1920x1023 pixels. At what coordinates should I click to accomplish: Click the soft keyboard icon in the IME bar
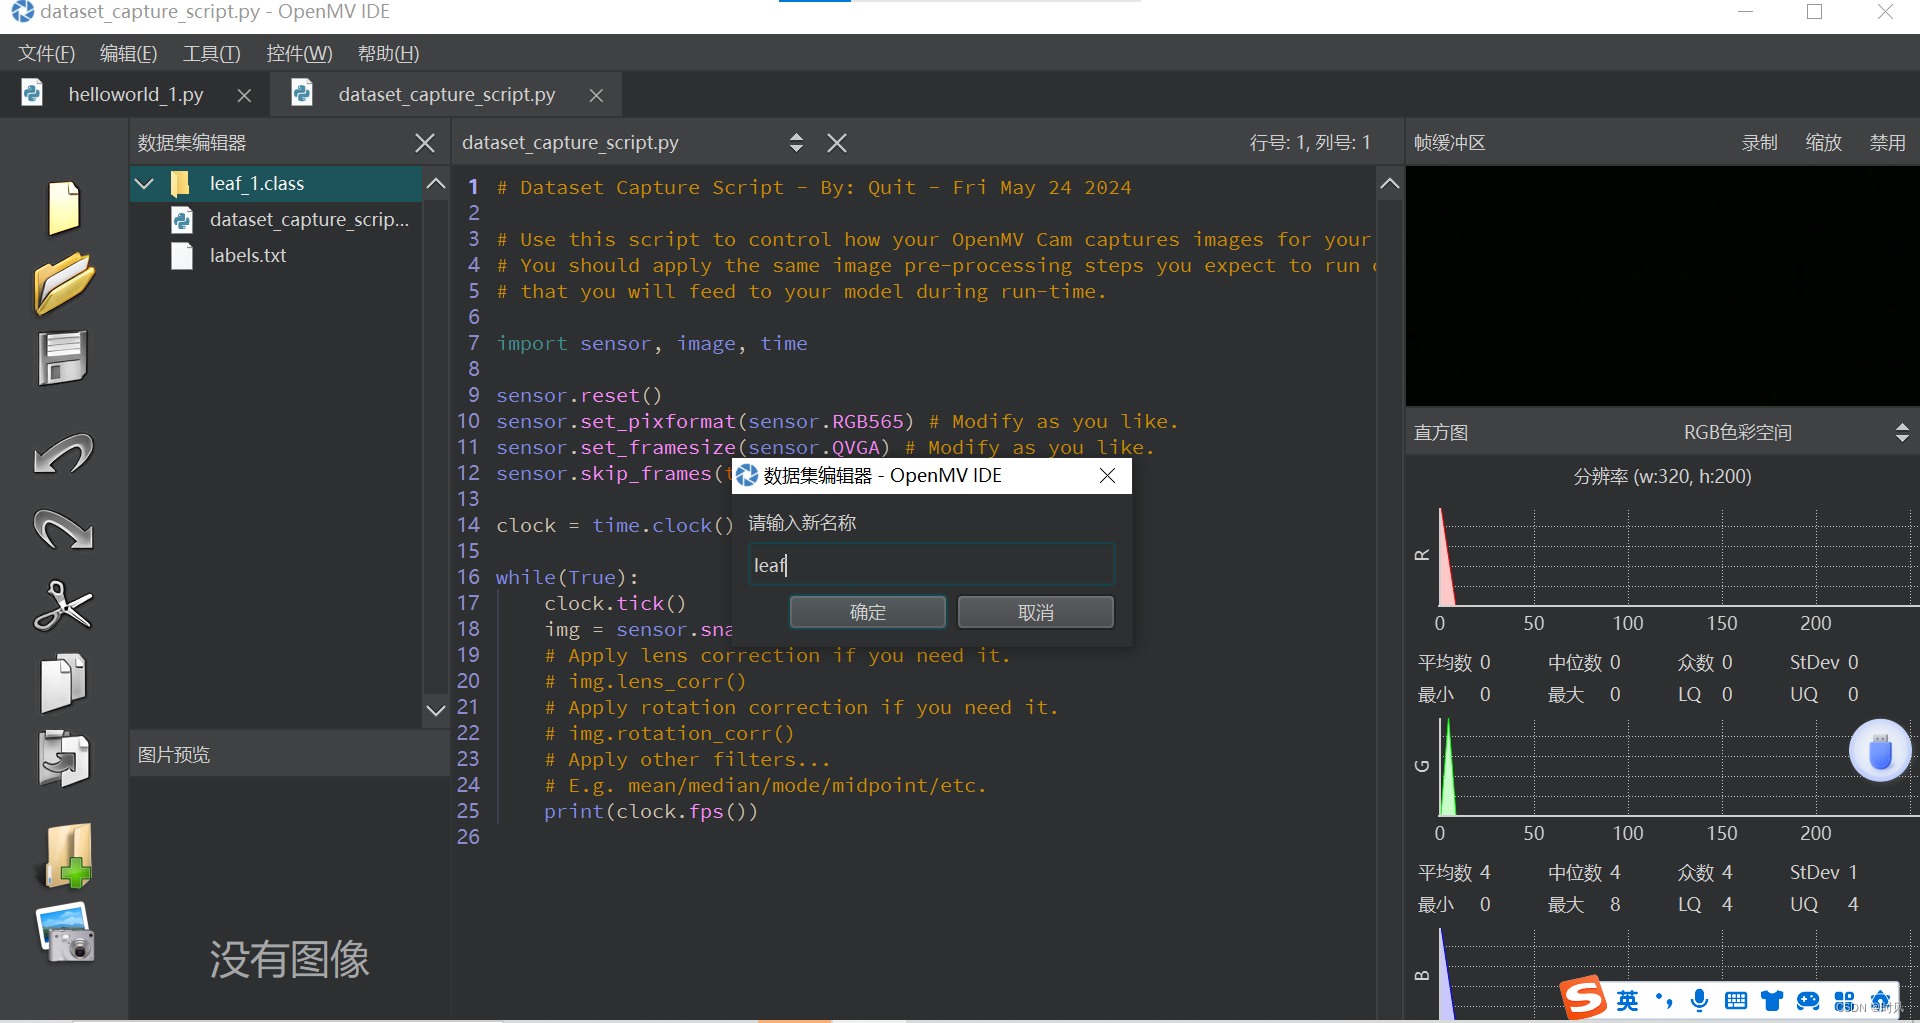[1736, 1000]
